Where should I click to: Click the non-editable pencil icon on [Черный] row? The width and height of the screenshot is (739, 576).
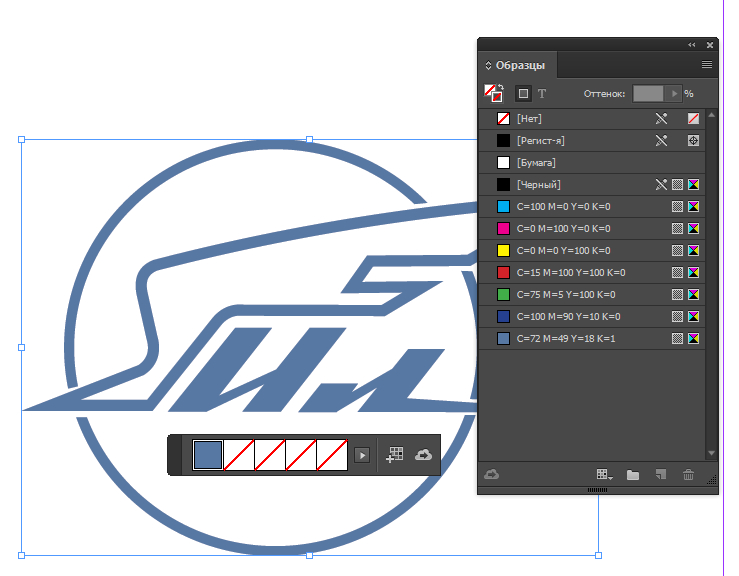[x=661, y=185]
